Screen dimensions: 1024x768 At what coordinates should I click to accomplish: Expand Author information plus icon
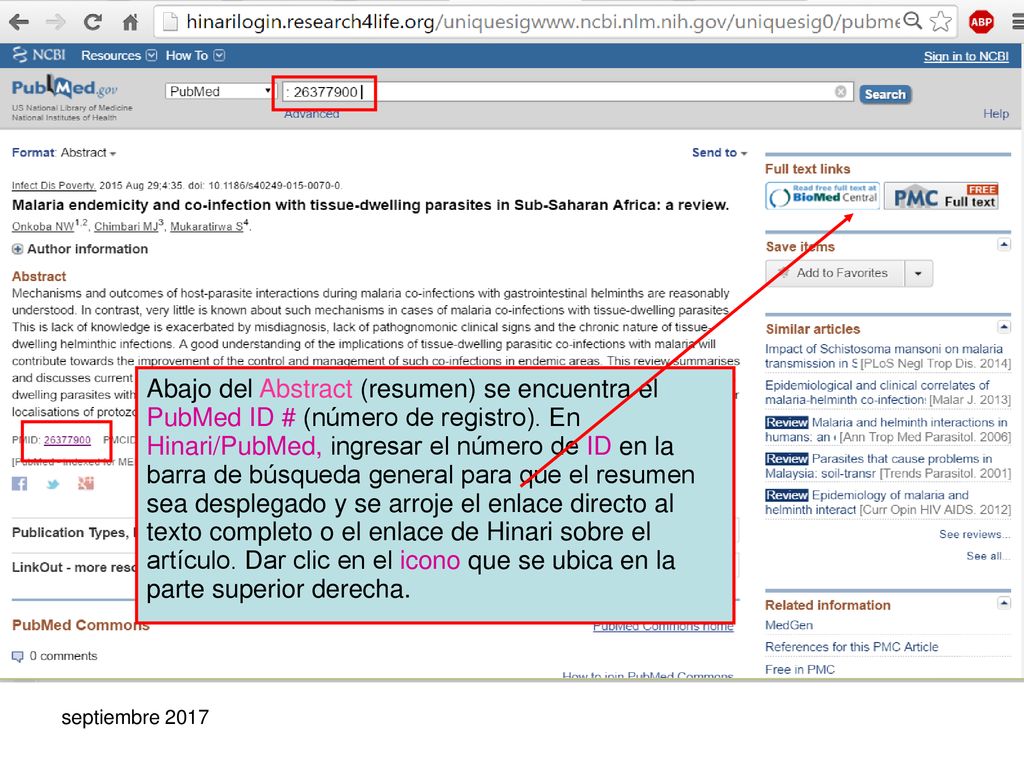point(18,249)
